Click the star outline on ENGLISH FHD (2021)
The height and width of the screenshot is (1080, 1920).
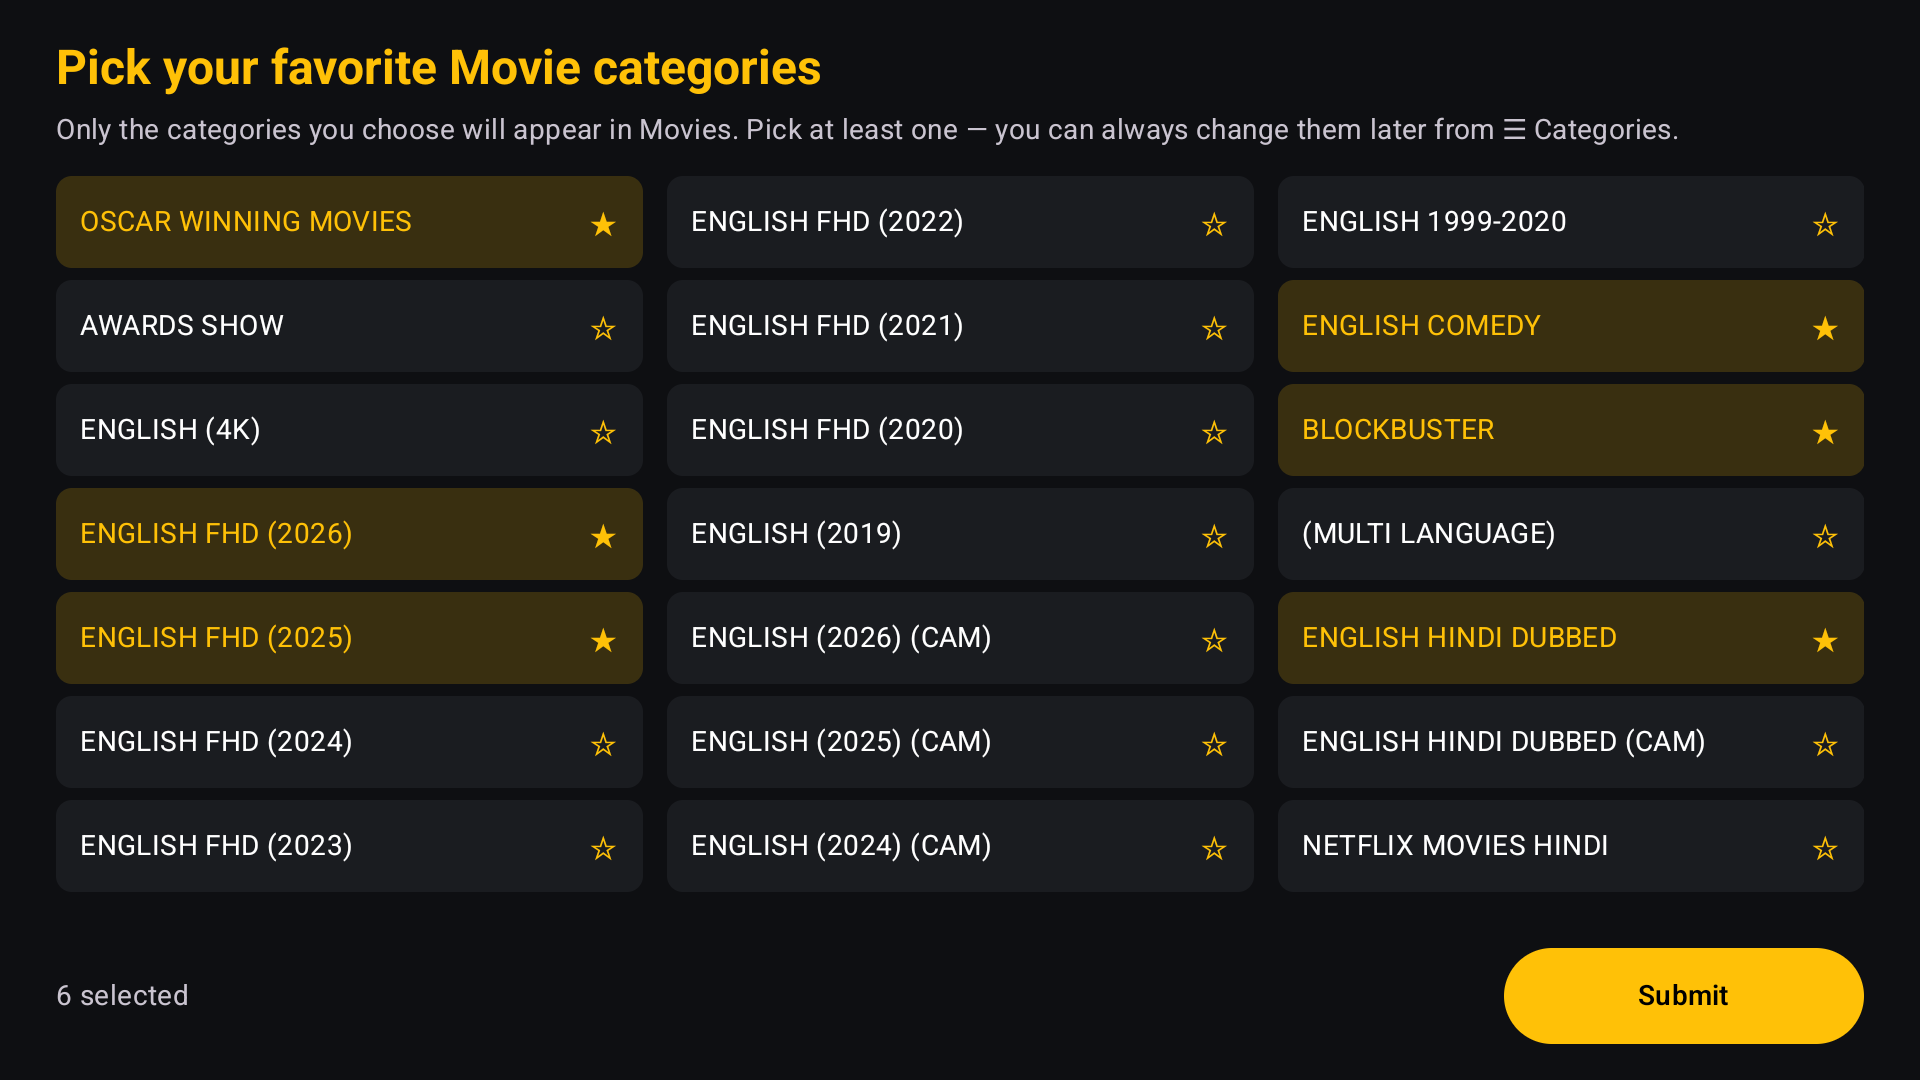[x=1214, y=328]
